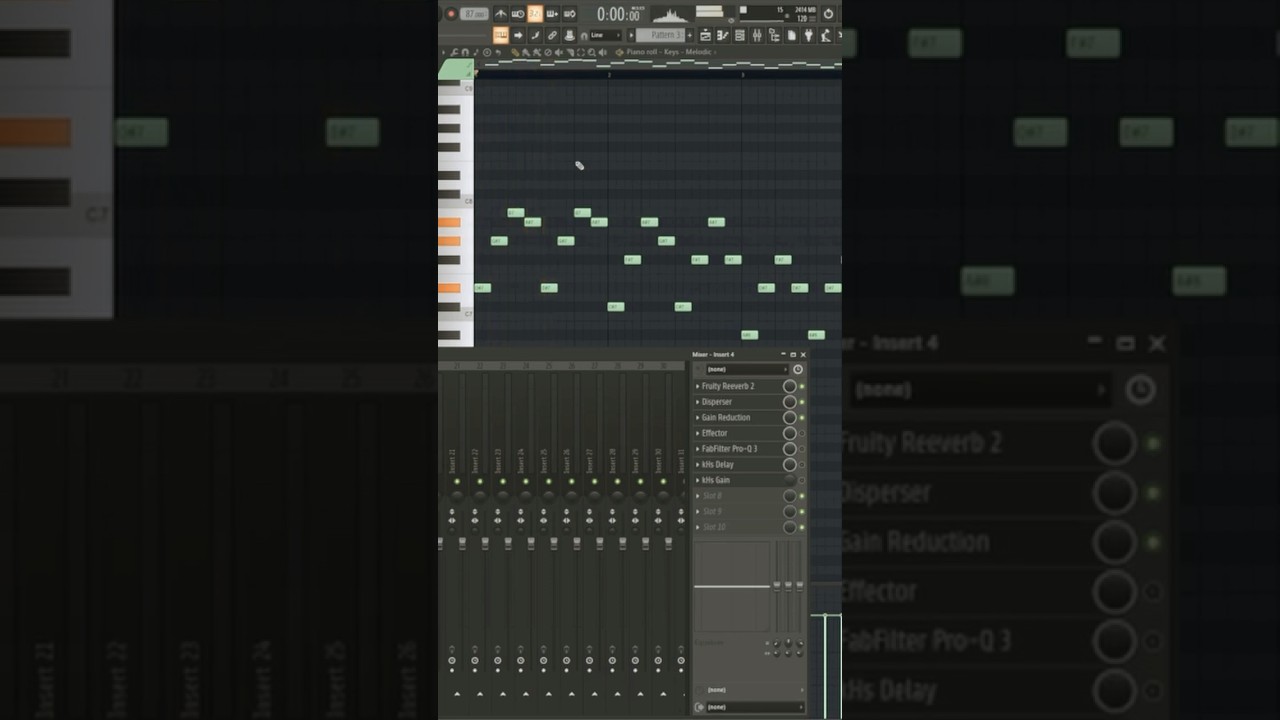Select the empty Slot 8 effect slot
The height and width of the screenshot is (720, 1280).
(712, 496)
